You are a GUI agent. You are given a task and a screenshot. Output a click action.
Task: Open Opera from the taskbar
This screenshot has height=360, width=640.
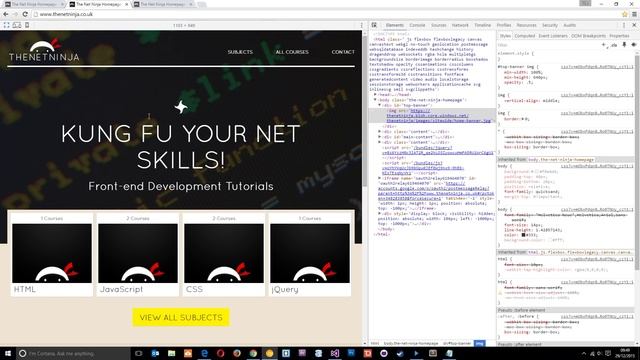[220, 353]
